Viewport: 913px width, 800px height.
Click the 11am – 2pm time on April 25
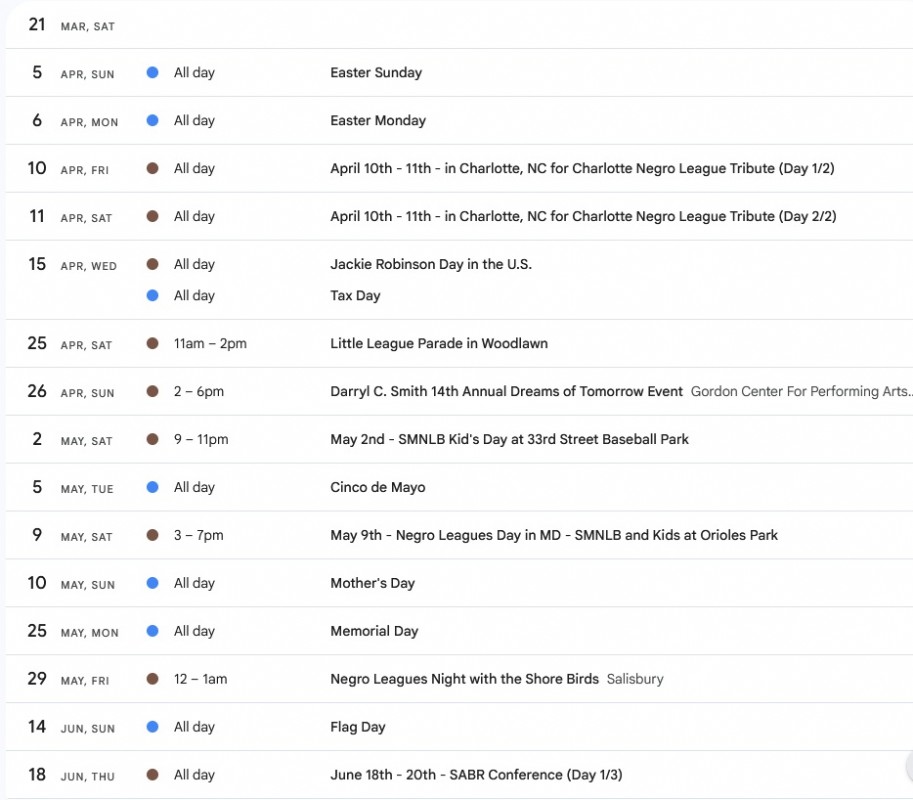210,344
